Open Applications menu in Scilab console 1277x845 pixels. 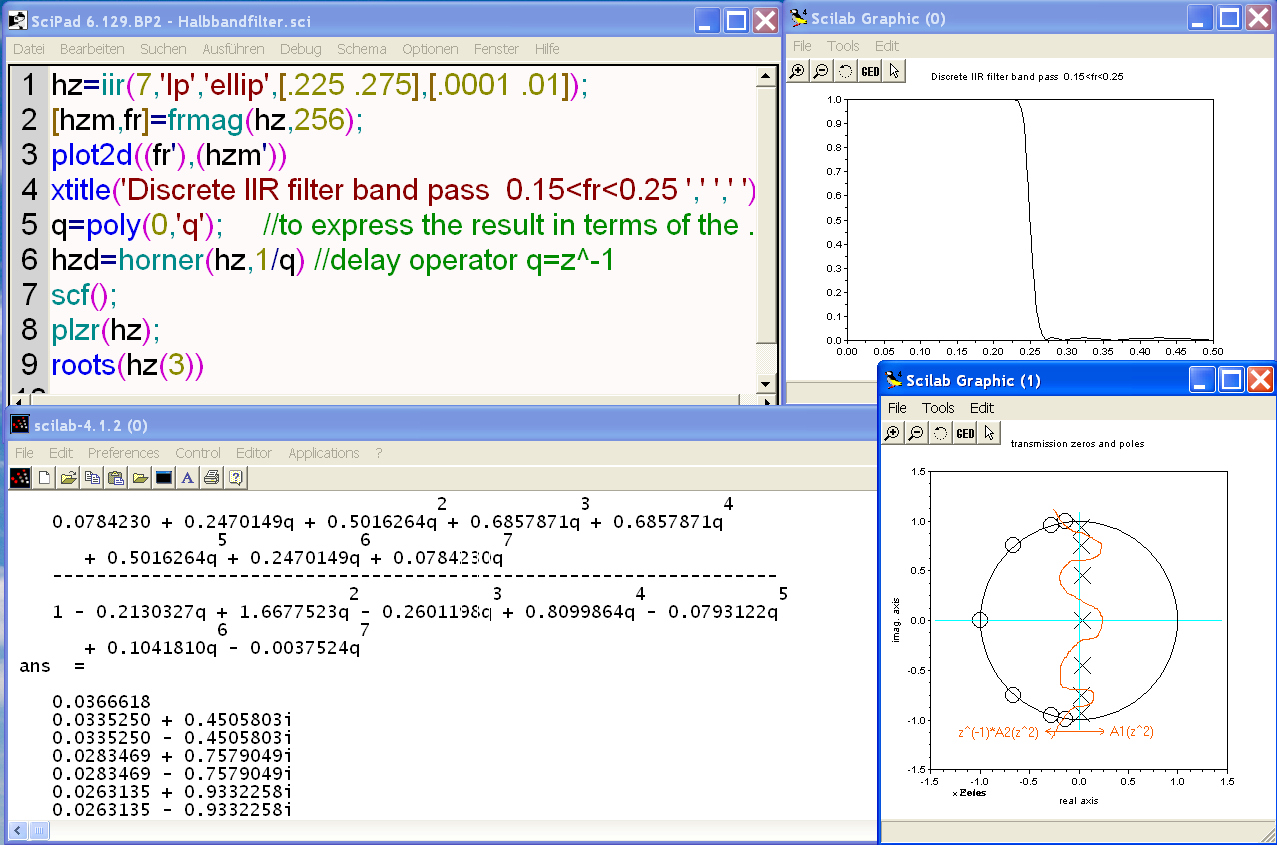click(x=323, y=453)
